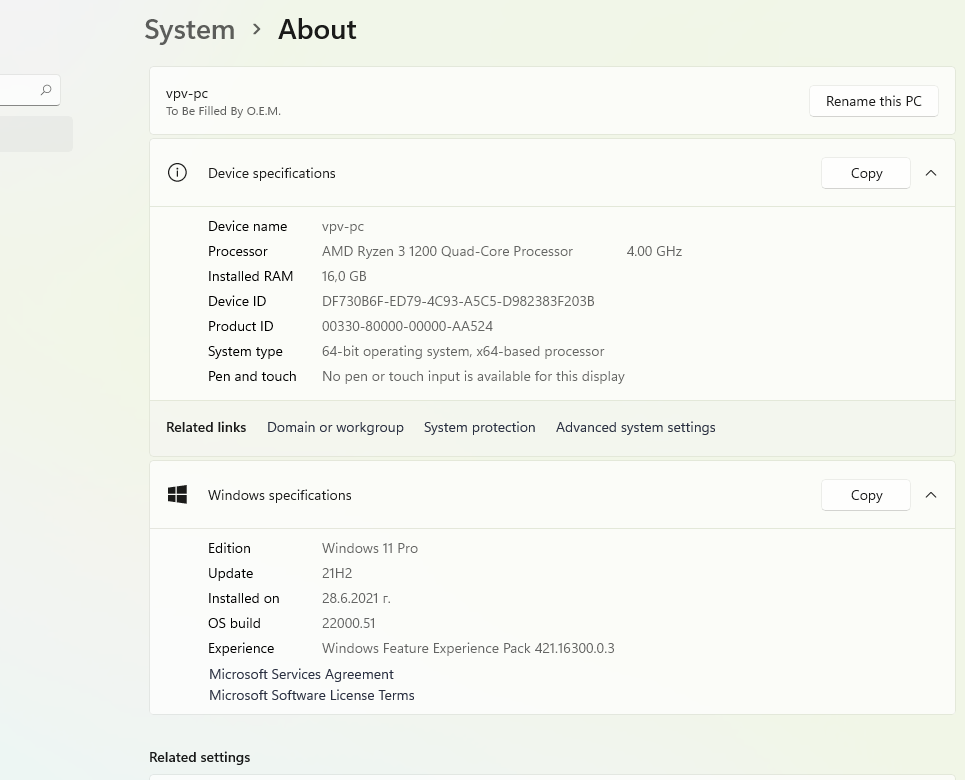Image resolution: width=965 pixels, height=780 pixels.
Task: Click the Installed RAM label
Action: (250, 276)
